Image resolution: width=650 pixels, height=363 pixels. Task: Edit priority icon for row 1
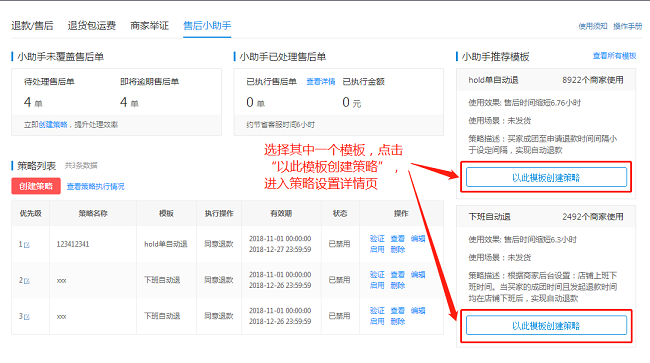tap(27, 245)
